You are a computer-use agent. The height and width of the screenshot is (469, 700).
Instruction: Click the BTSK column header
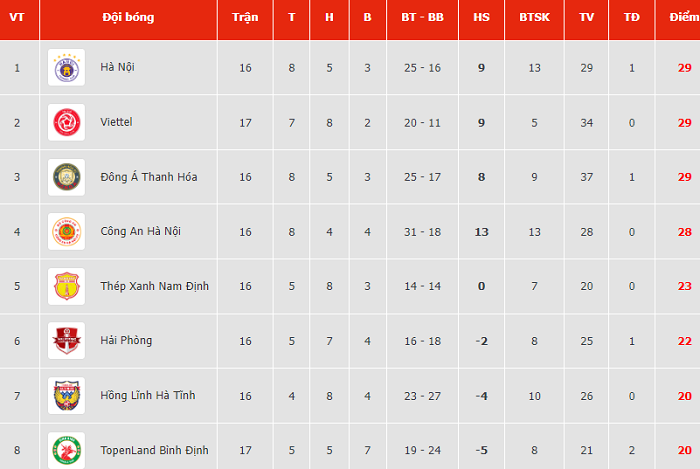coord(534,17)
